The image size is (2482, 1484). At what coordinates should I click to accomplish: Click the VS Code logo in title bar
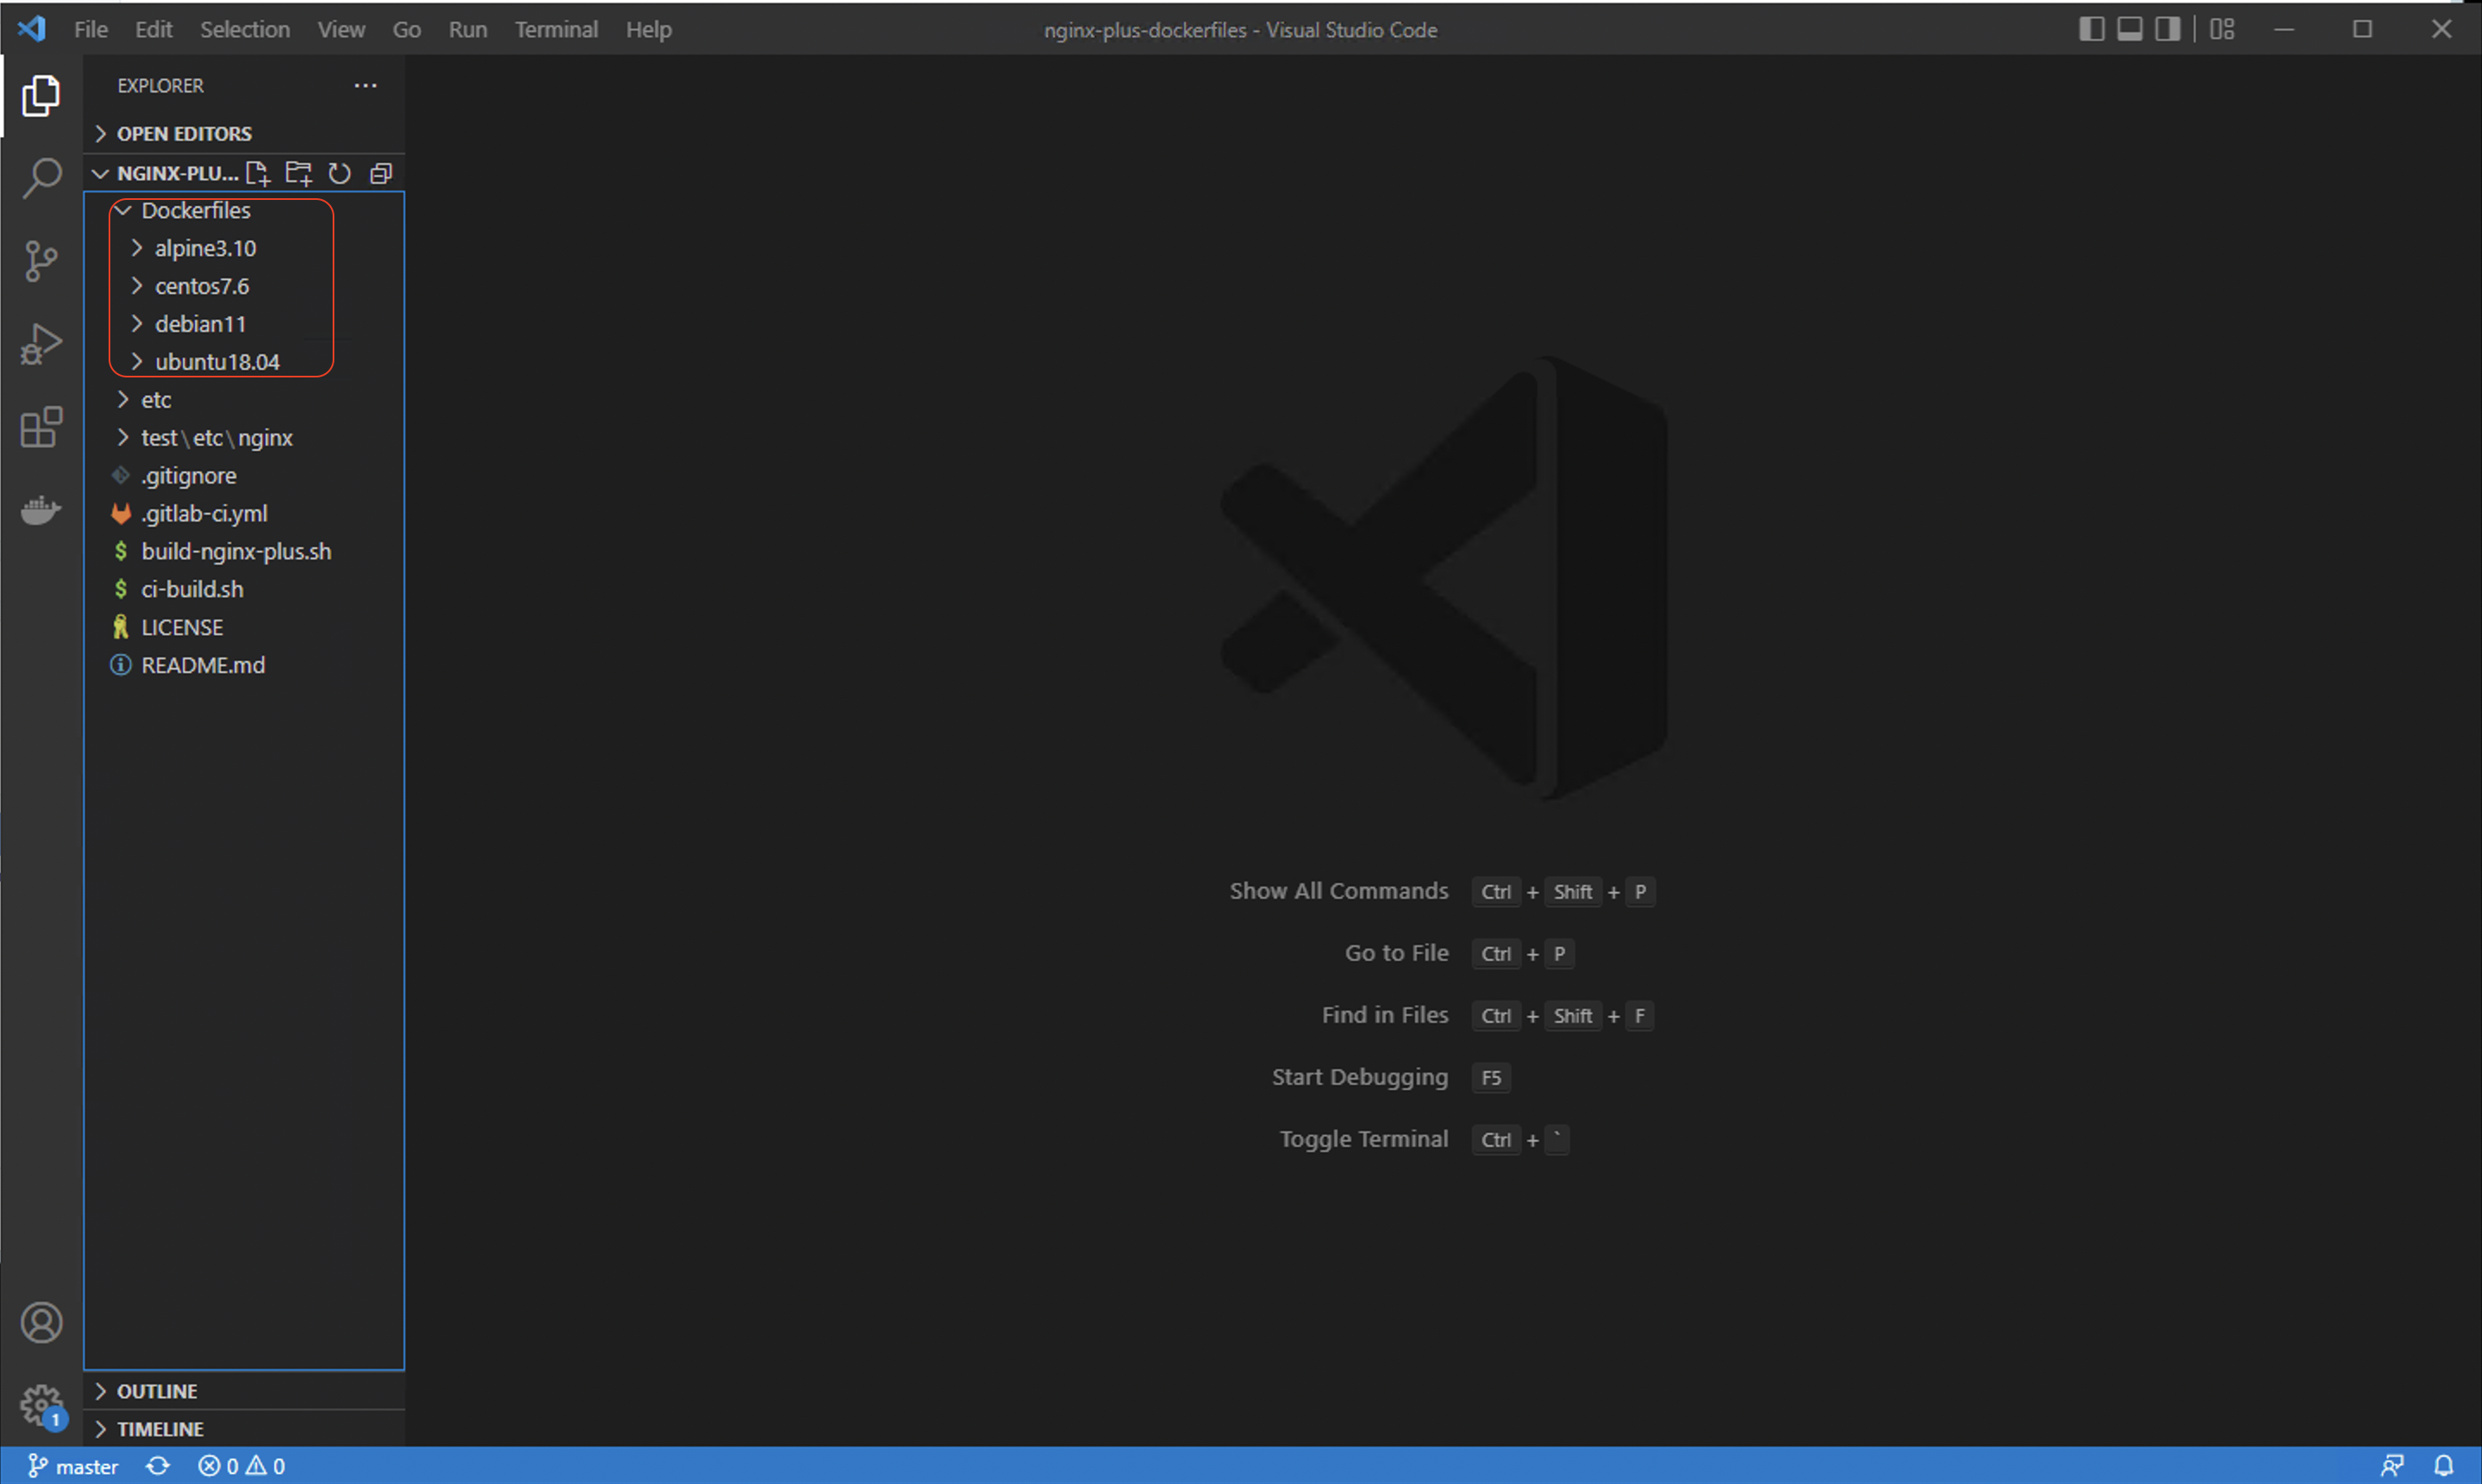click(x=31, y=29)
